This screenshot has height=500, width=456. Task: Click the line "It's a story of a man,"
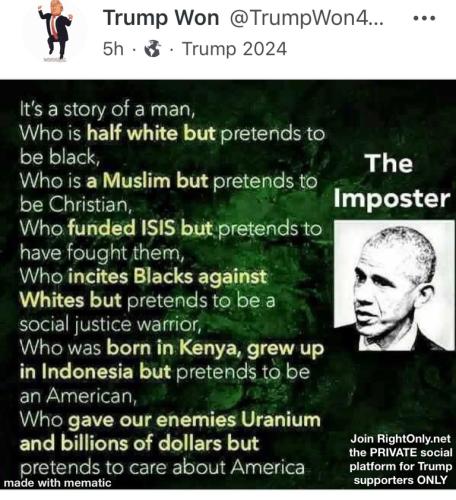click(107, 109)
